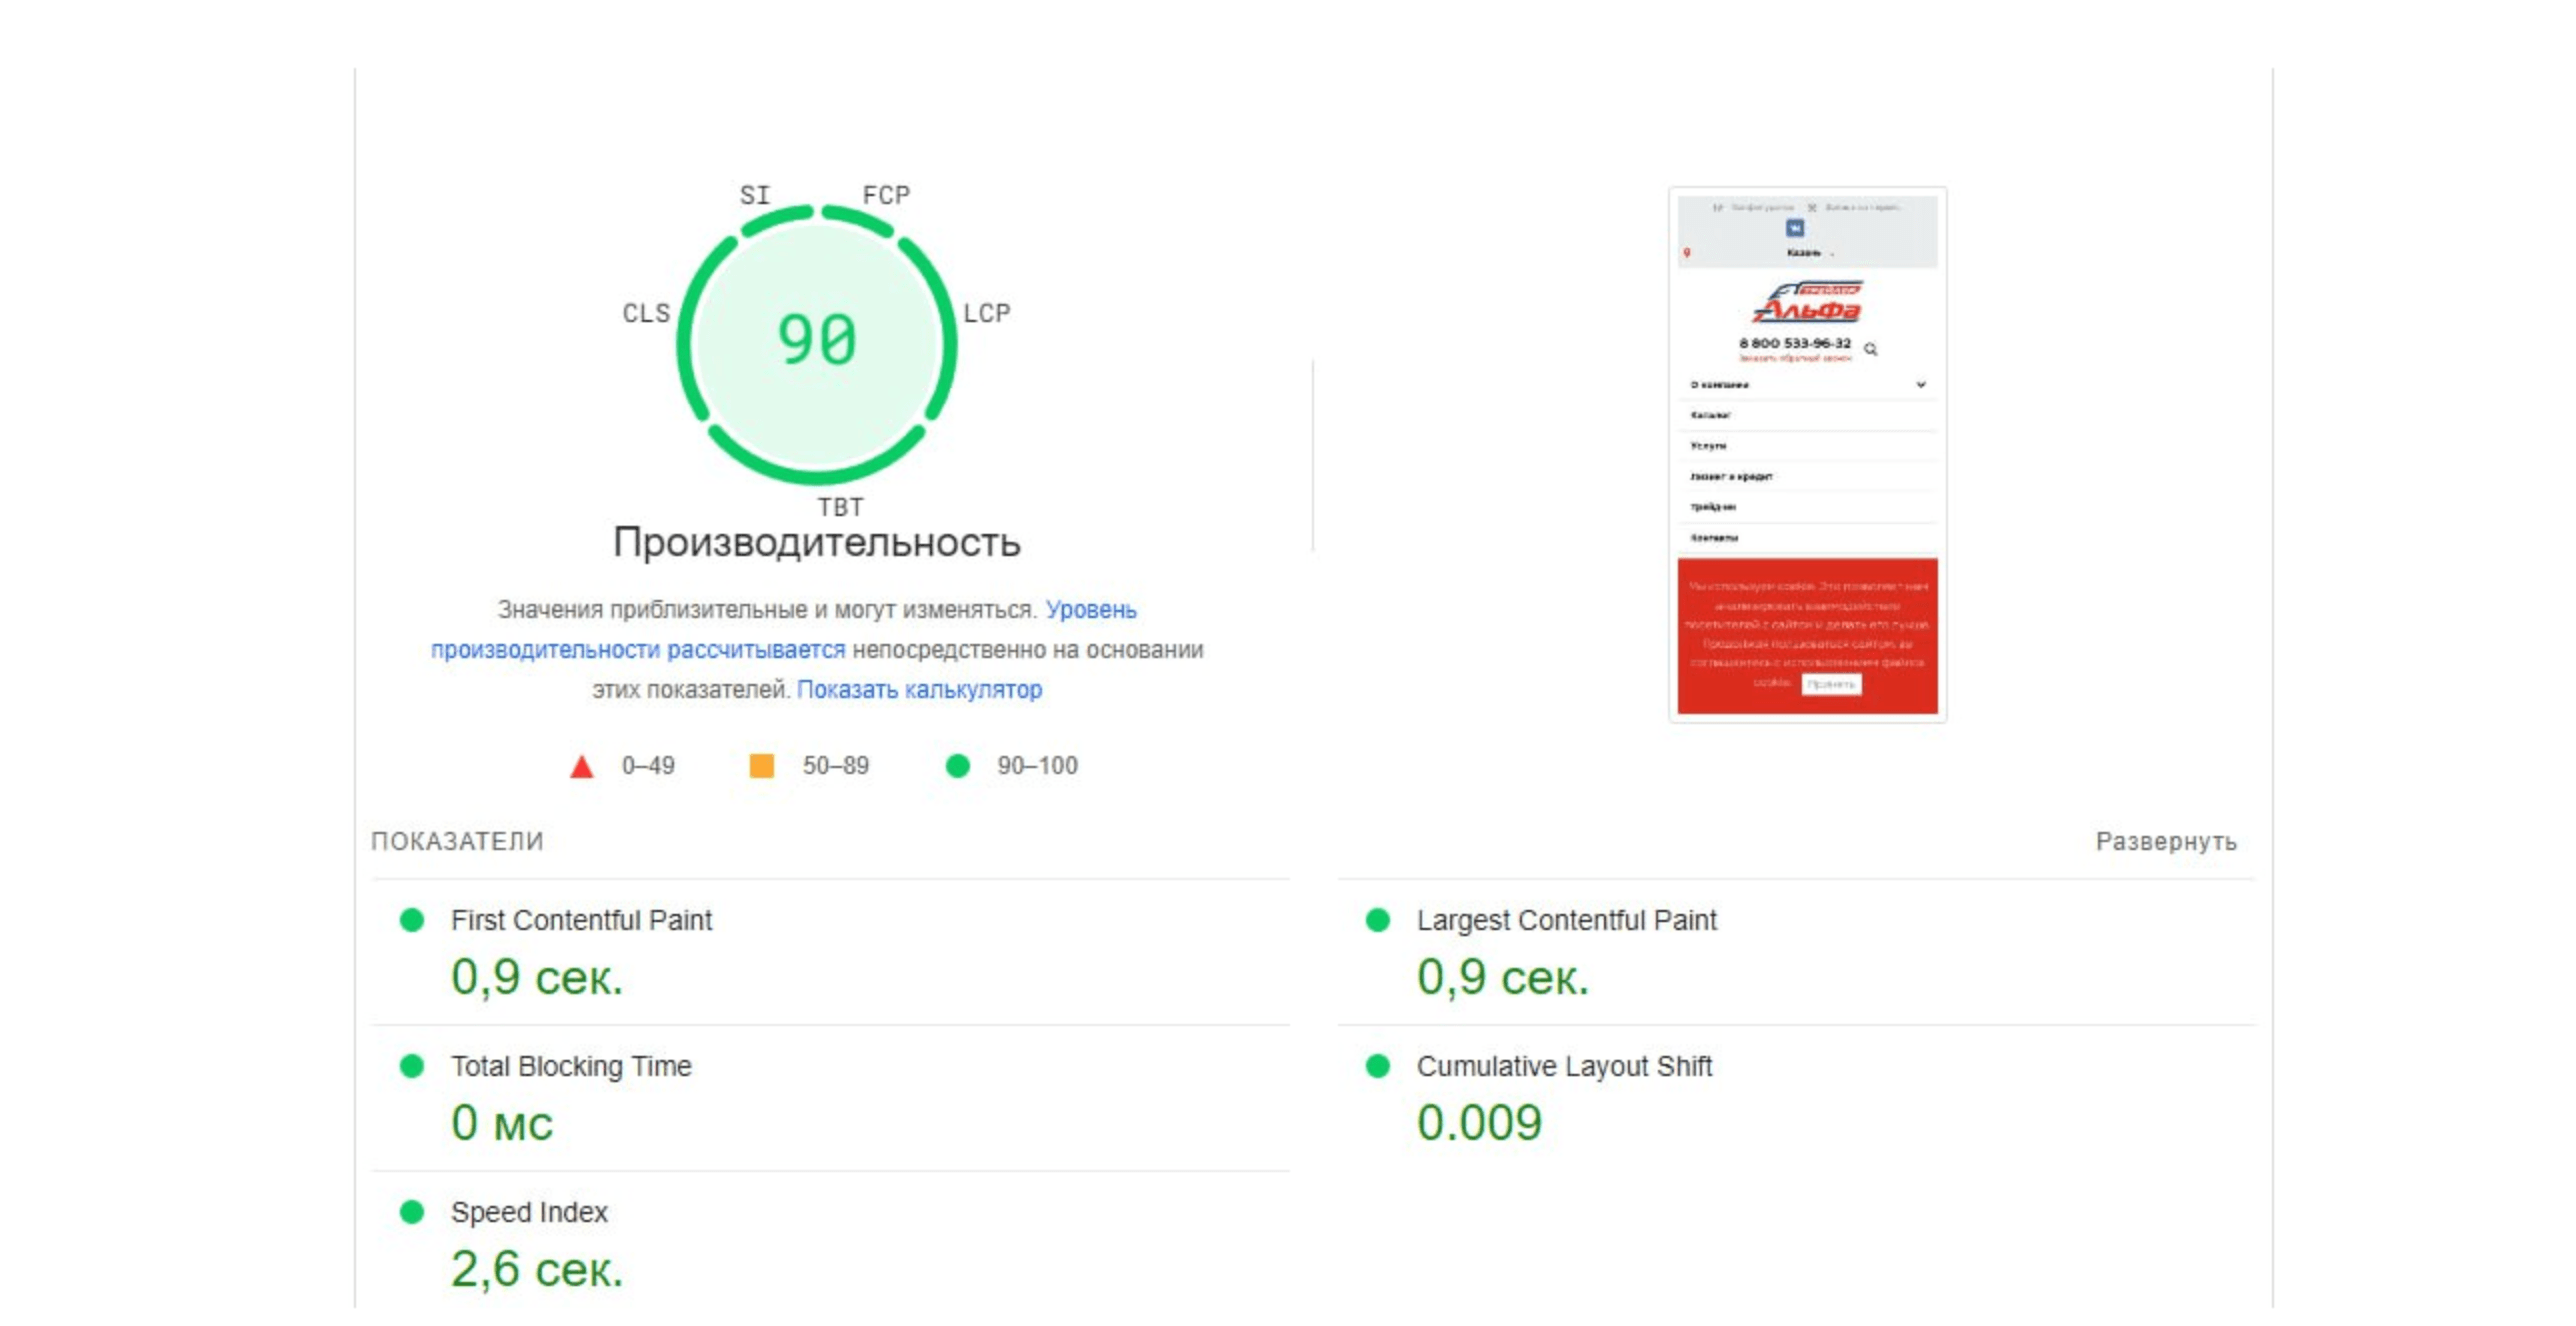Click the green dot beside Total Blocking Time
Image resolution: width=2576 pixels, height=1326 pixels.
(x=411, y=1065)
